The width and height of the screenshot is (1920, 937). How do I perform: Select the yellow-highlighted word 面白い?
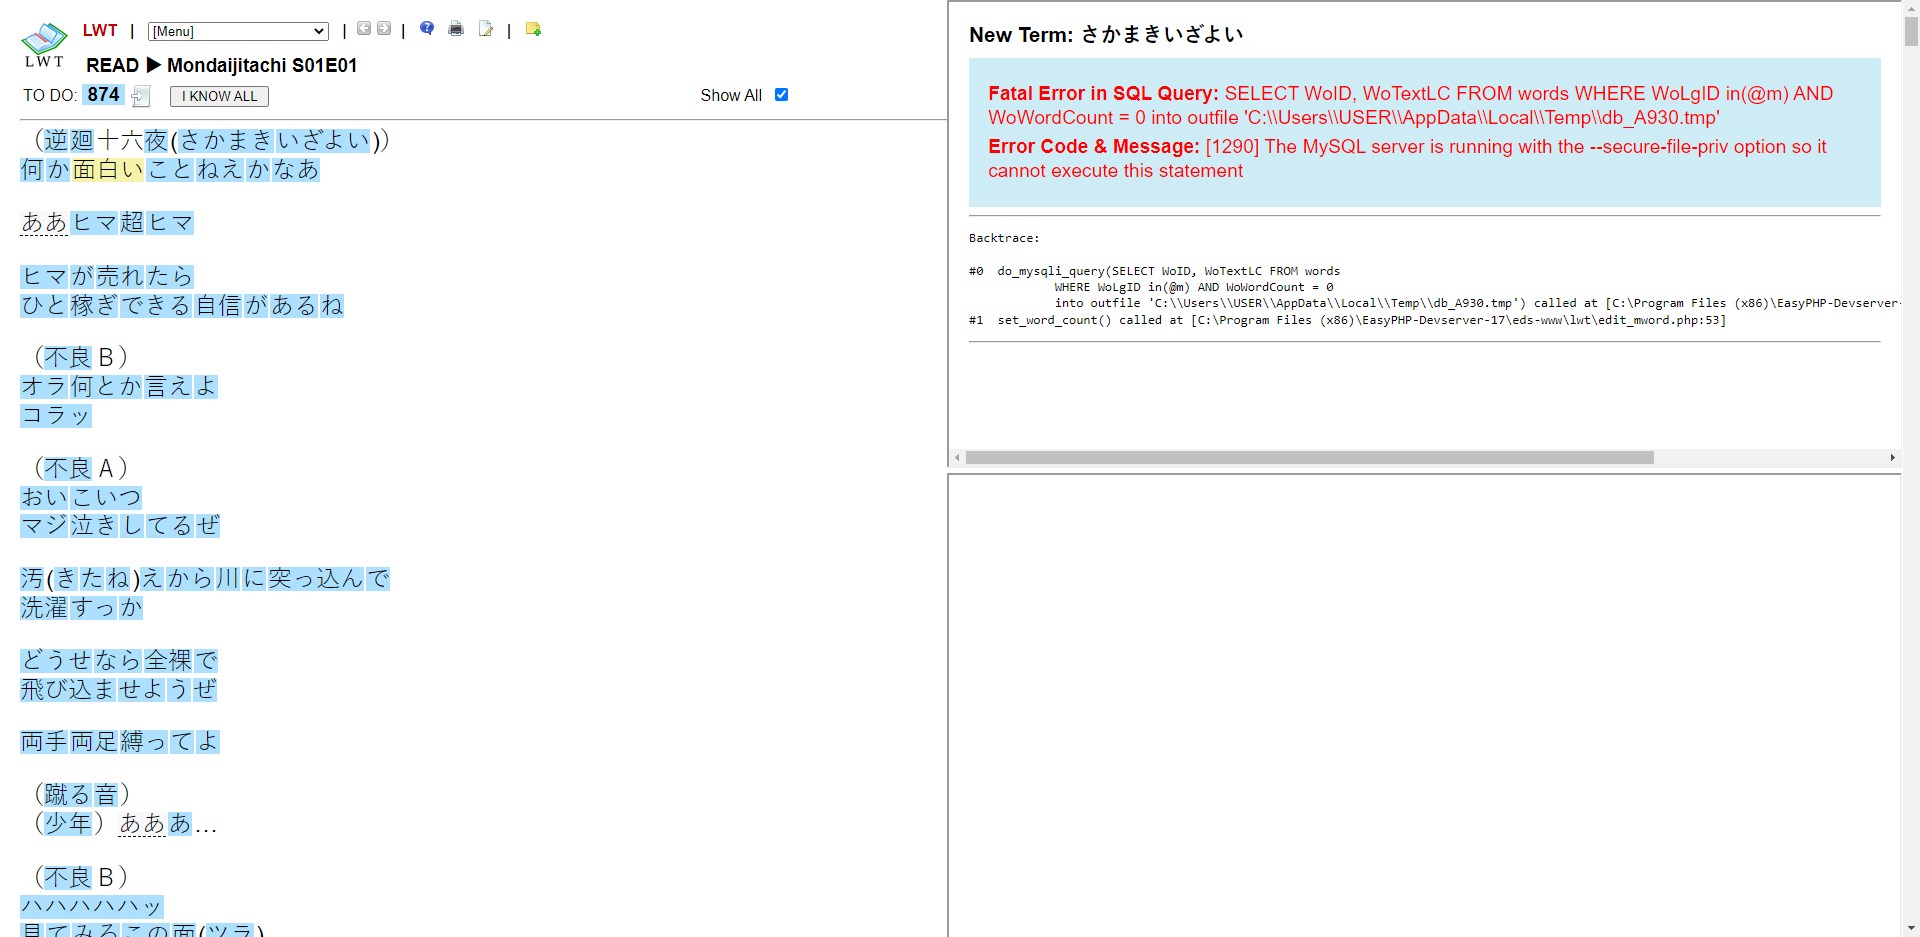[x=108, y=170]
